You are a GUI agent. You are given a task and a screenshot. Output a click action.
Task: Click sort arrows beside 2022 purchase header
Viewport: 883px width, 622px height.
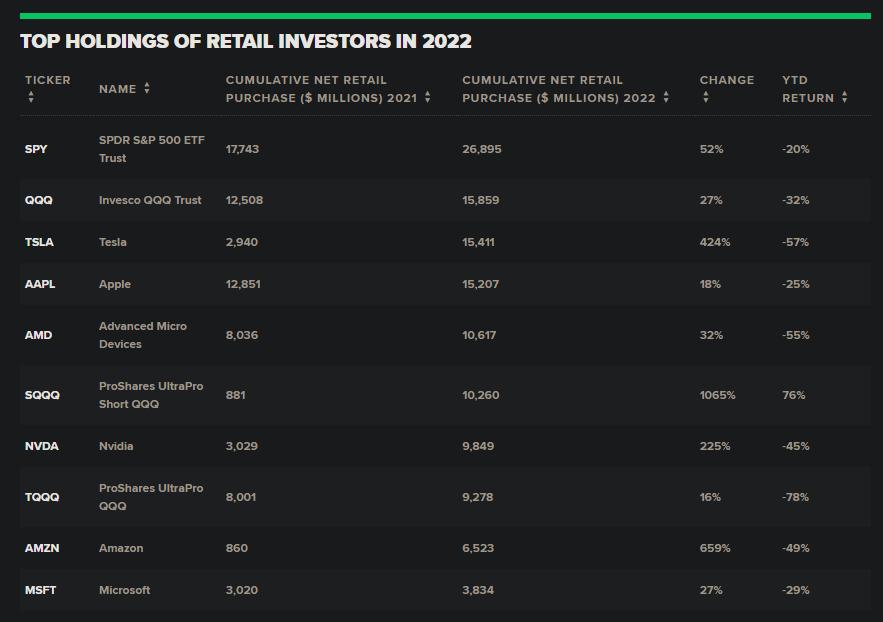point(666,97)
